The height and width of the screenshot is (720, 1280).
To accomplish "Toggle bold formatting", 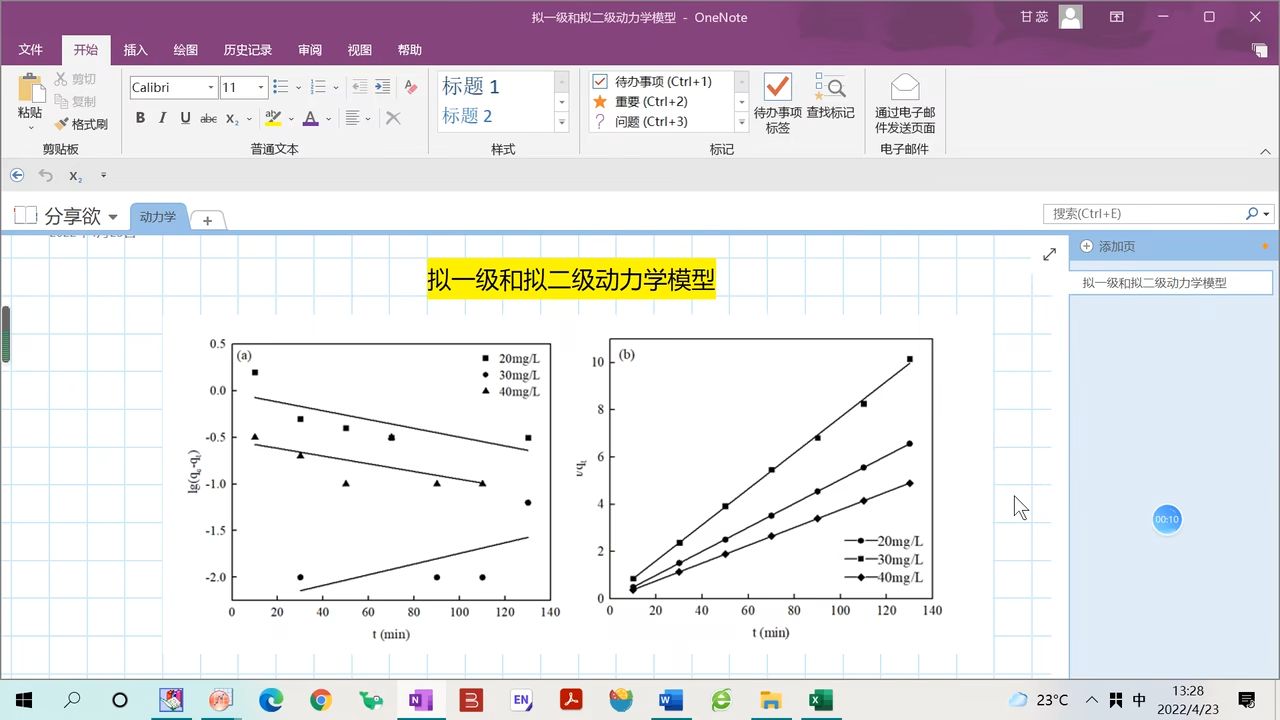I will click(140, 118).
